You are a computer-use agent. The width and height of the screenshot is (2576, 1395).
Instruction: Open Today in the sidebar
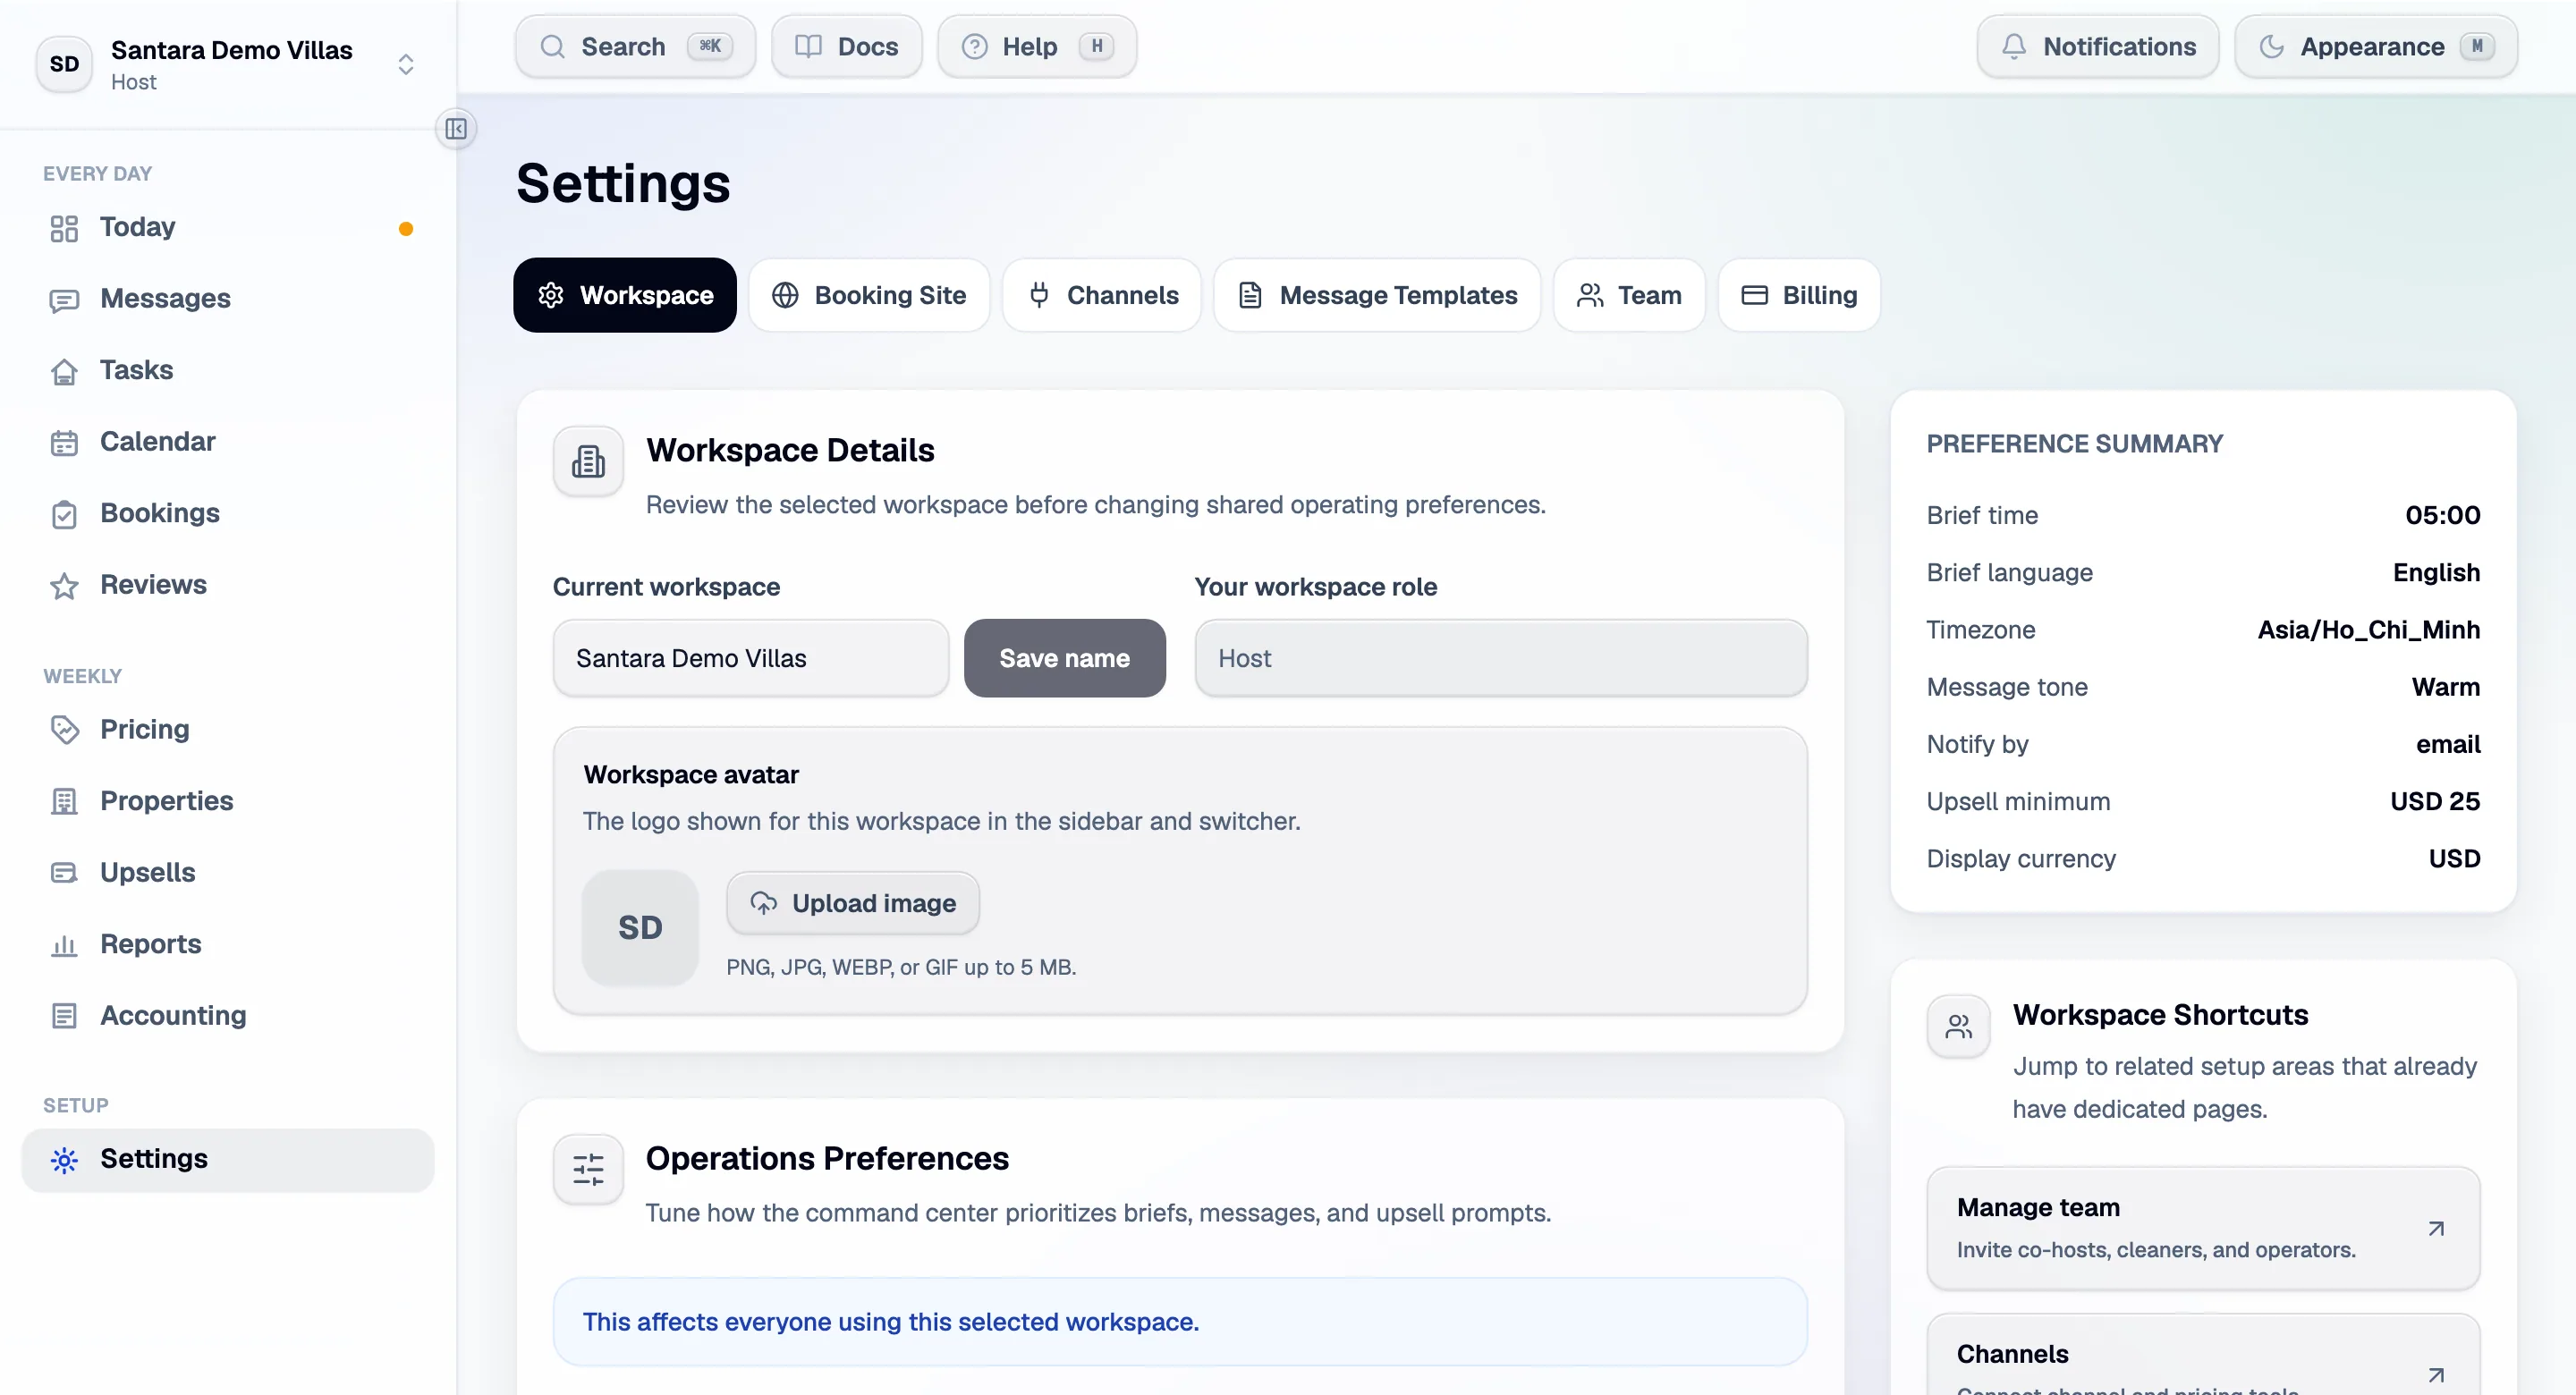coord(228,227)
